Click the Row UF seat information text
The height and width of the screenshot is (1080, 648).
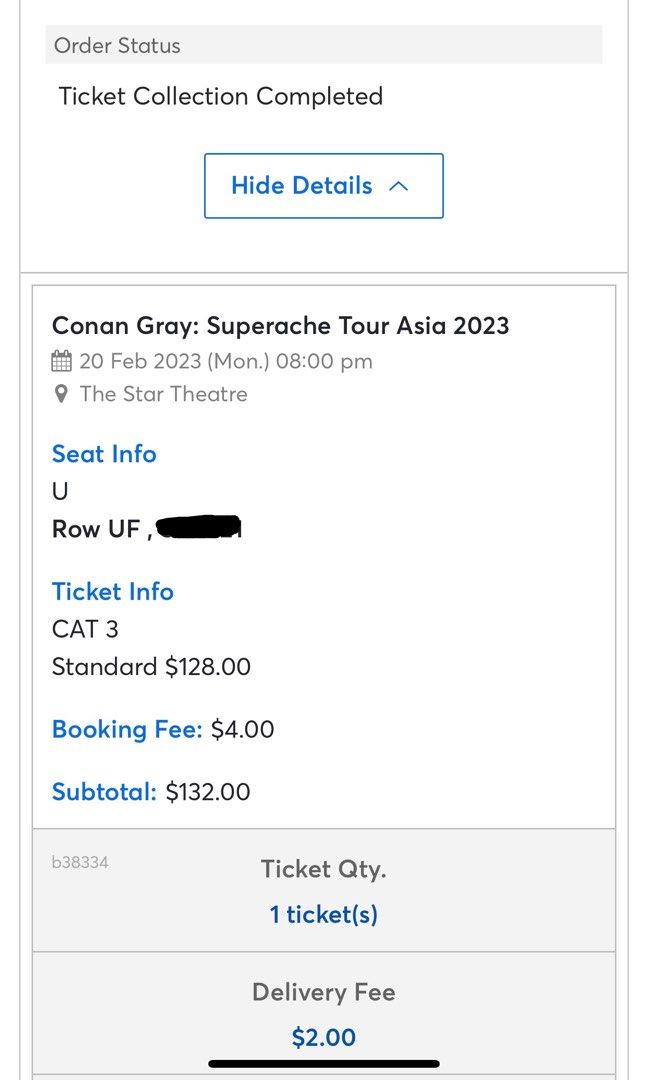[x=95, y=528]
